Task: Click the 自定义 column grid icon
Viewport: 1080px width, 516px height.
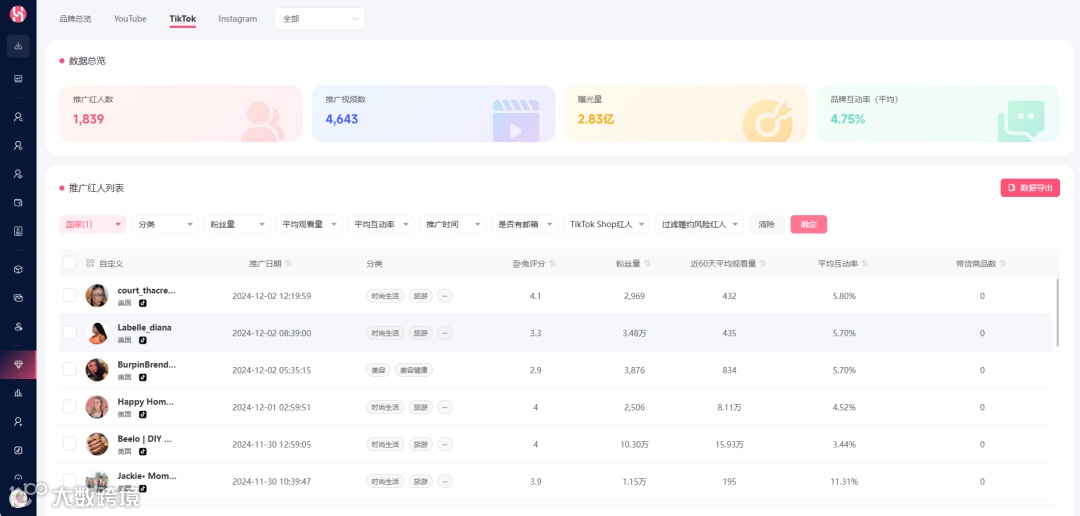Action: coord(90,263)
